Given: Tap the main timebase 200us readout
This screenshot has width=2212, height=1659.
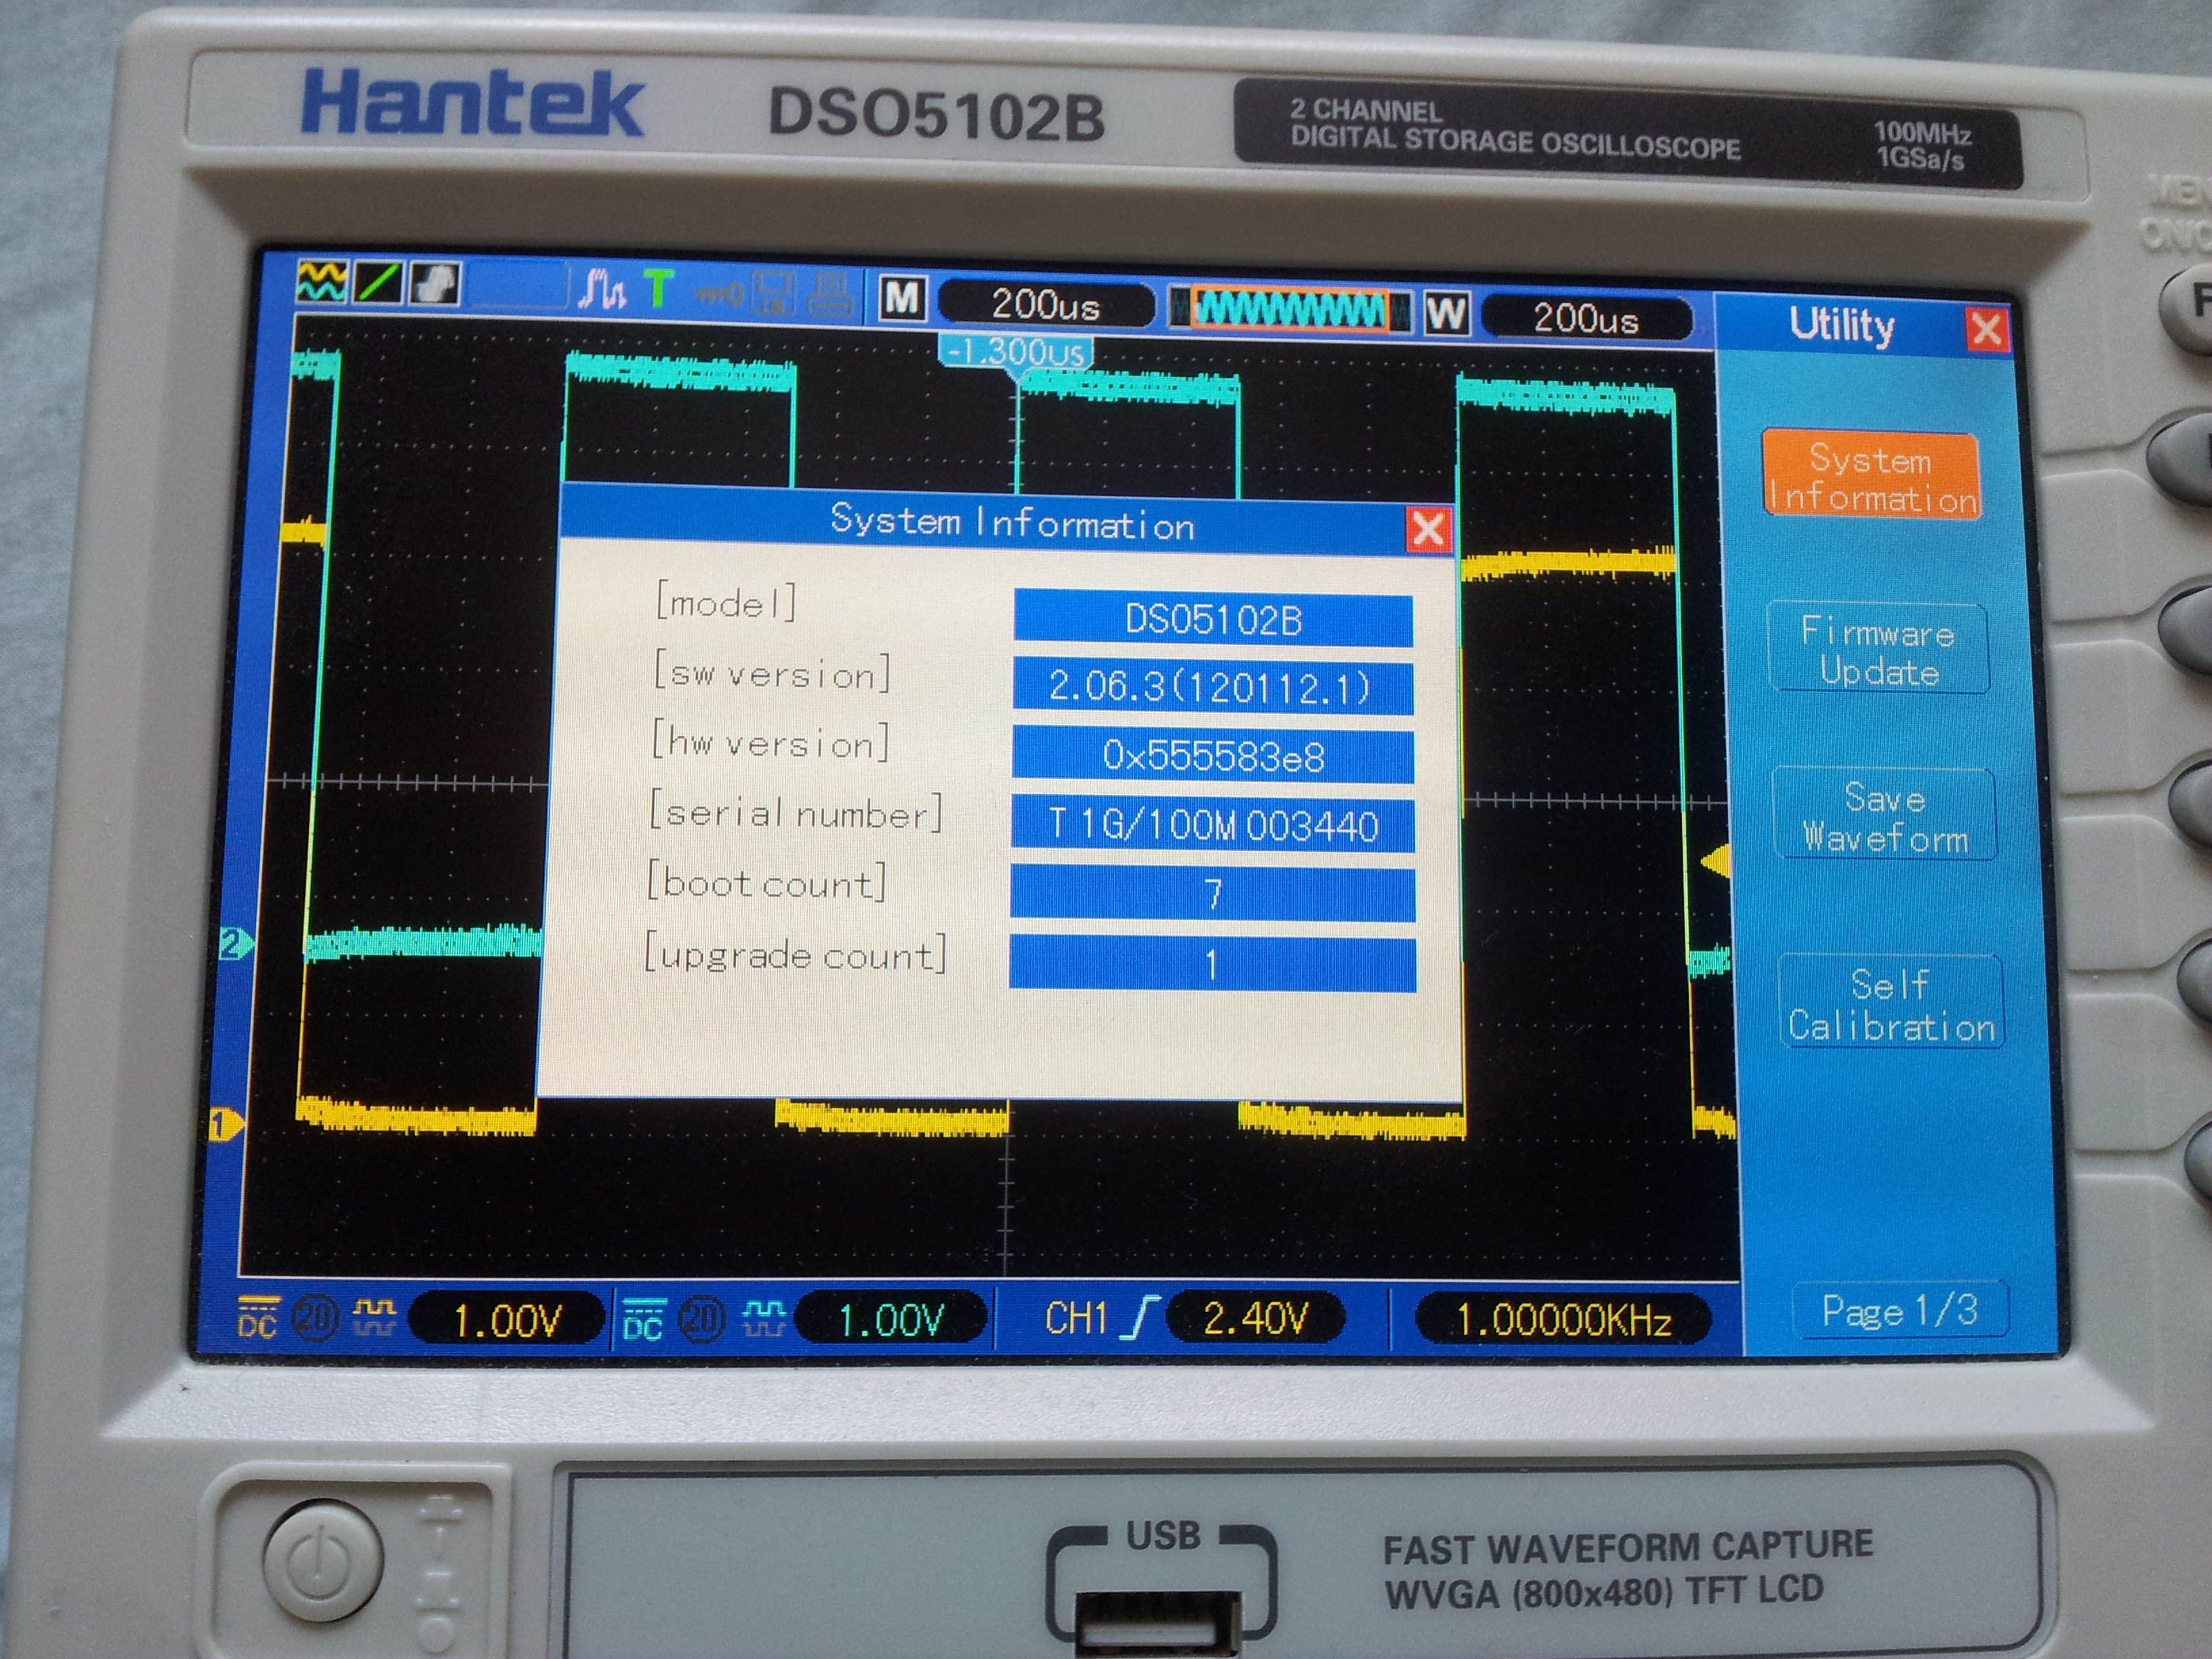Looking at the screenshot, I should click(x=1046, y=304).
